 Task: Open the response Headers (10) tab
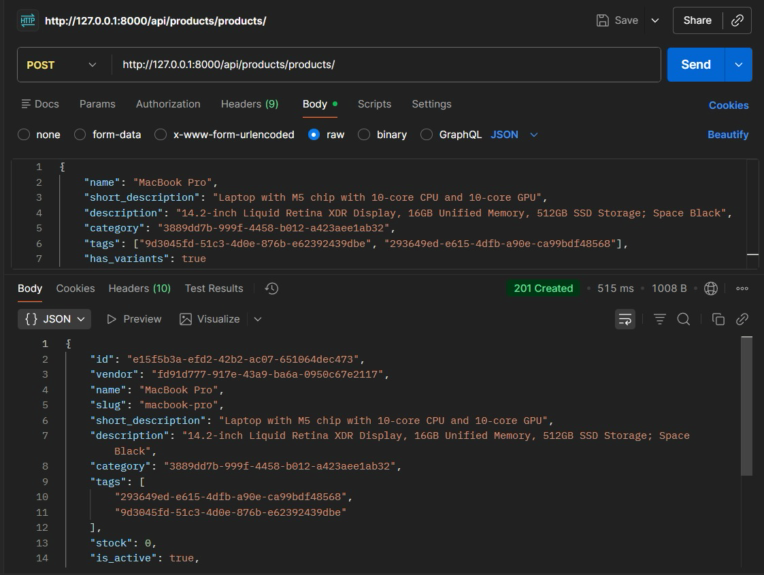pos(139,288)
